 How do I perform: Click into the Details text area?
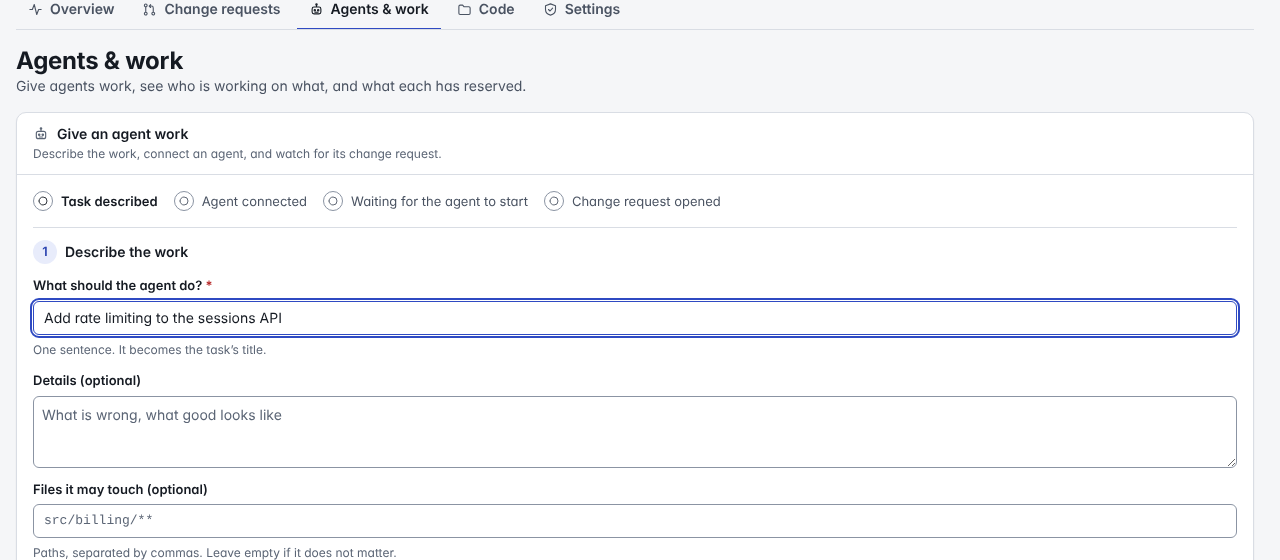point(635,432)
